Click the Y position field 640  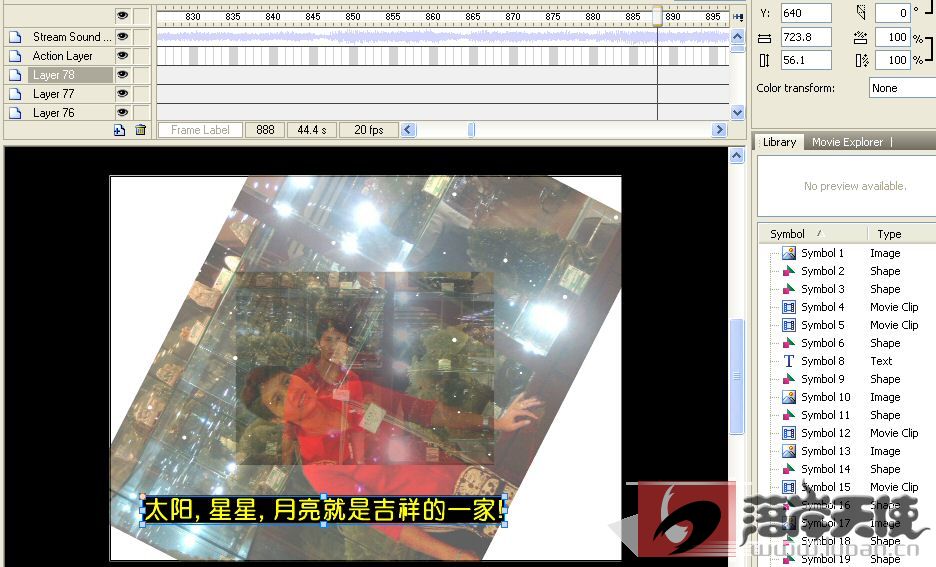806,13
